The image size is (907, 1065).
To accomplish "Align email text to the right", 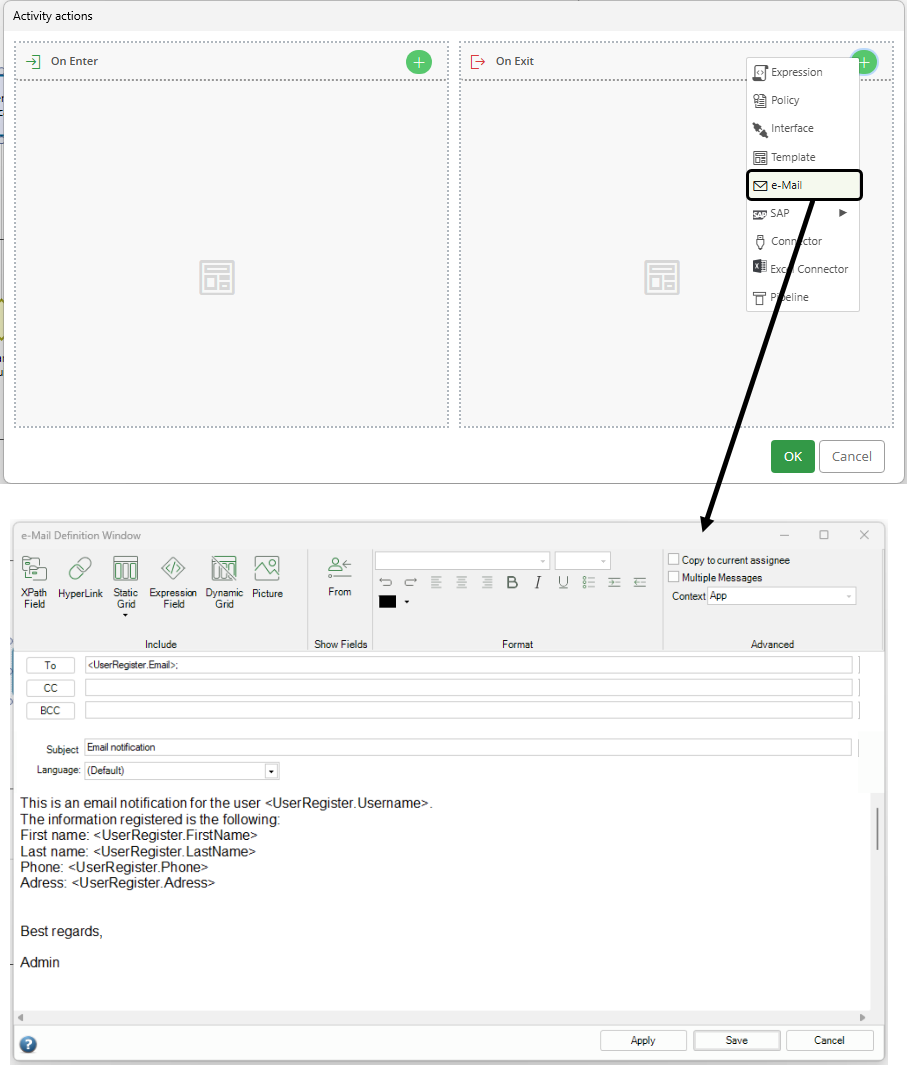I will point(486,582).
